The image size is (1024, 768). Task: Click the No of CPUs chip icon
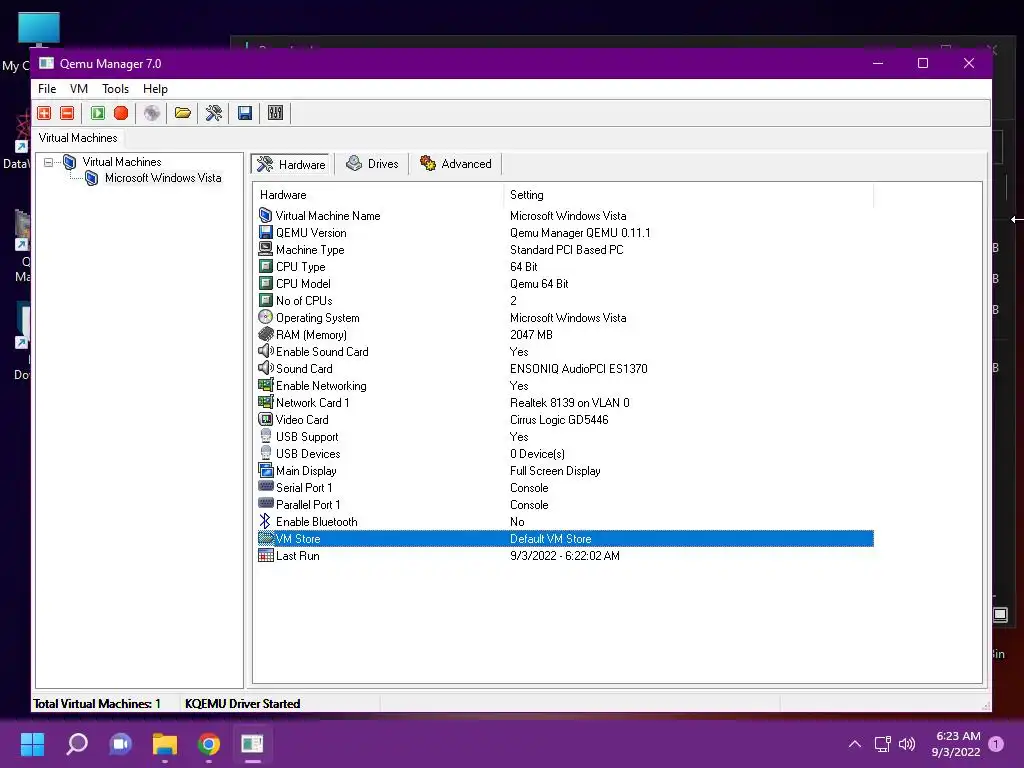(265, 300)
